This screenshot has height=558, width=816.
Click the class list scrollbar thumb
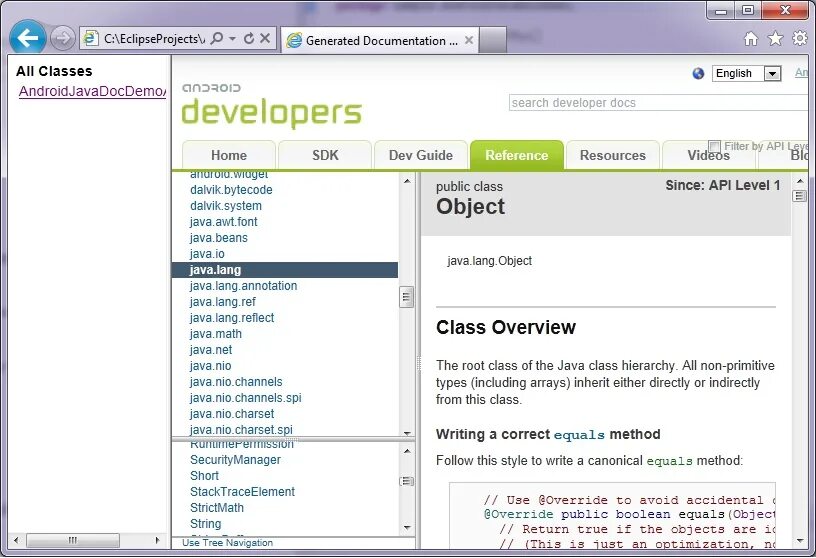(x=407, y=481)
